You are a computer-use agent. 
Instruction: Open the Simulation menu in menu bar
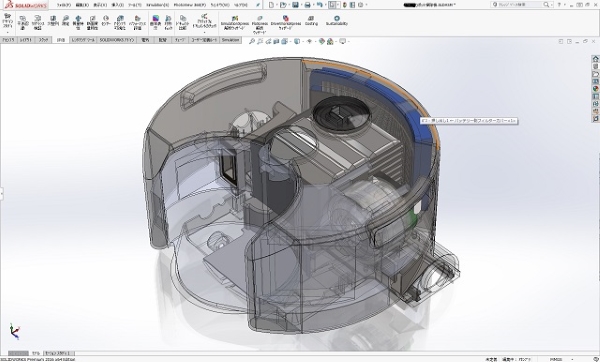tap(158, 5)
